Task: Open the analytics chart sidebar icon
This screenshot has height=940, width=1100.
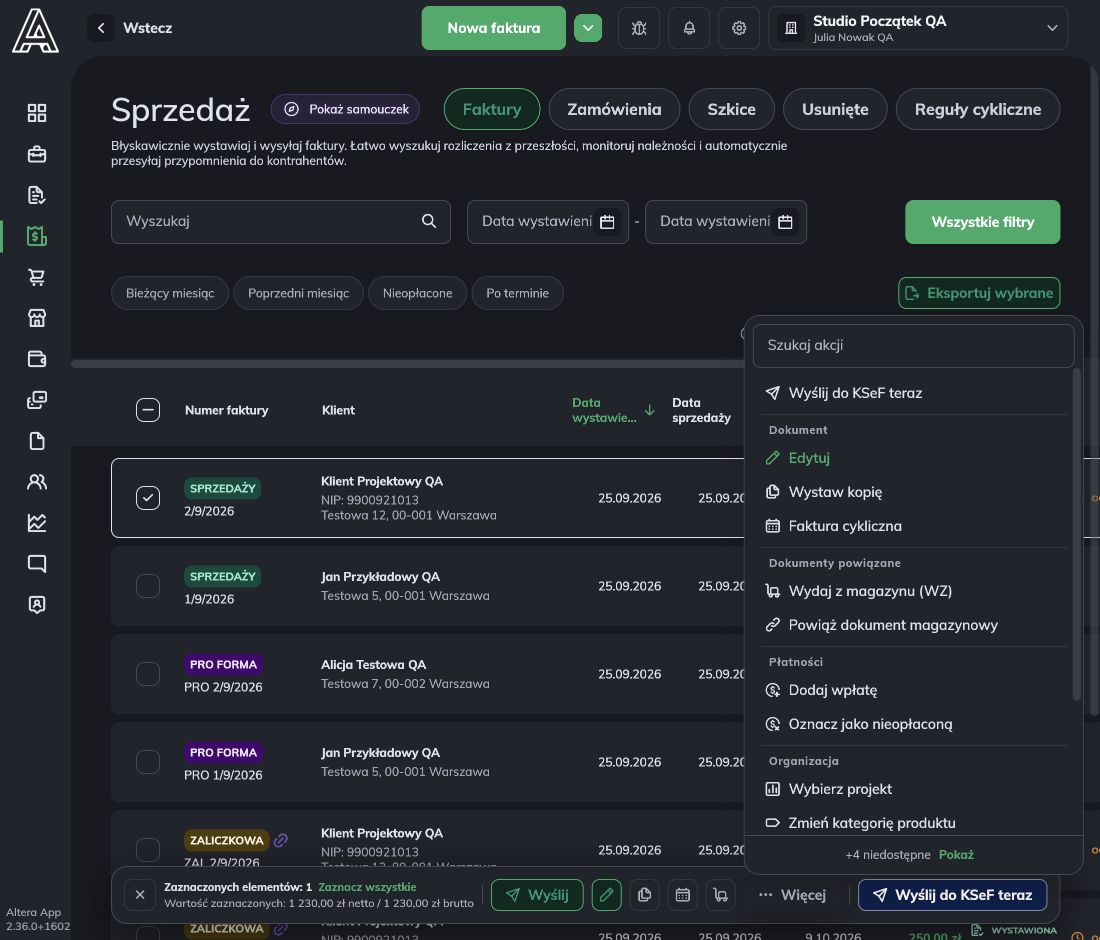Action: click(x=36, y=523)
